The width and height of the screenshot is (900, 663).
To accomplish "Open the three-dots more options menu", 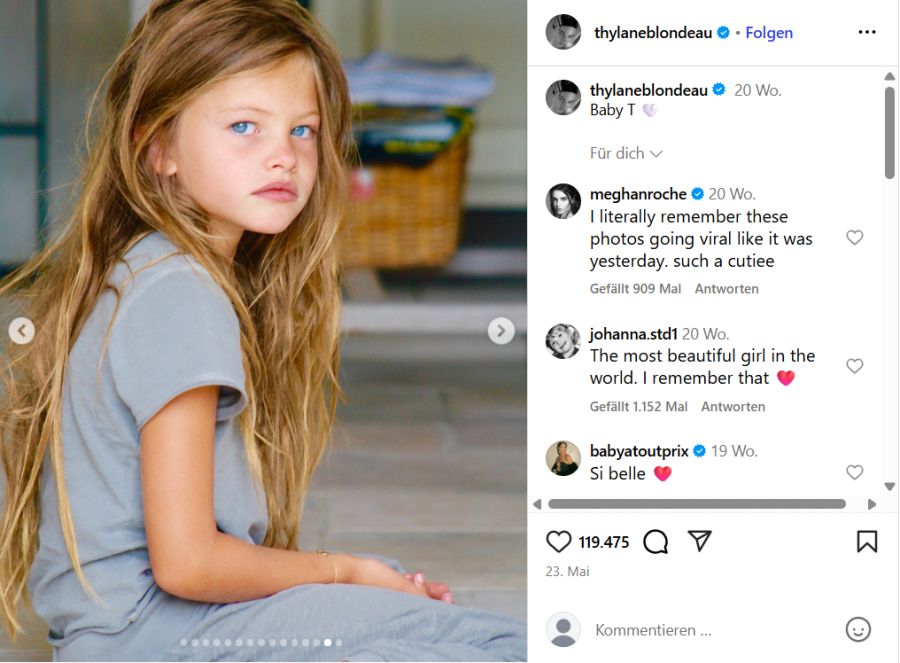I will tap(867, 32).
